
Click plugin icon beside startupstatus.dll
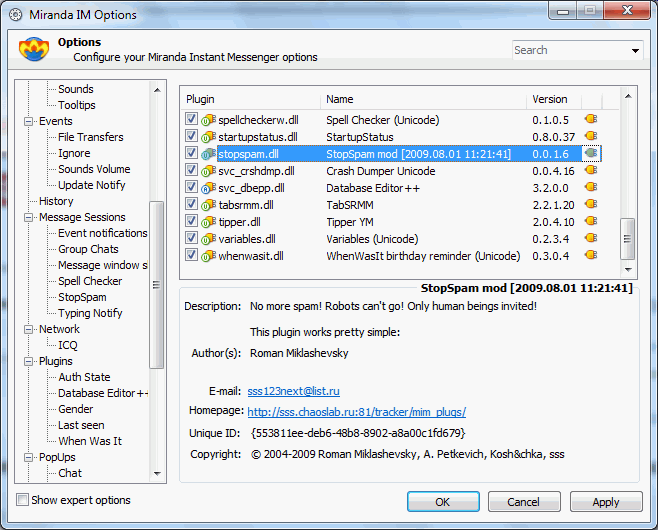[x=208, y=137]
